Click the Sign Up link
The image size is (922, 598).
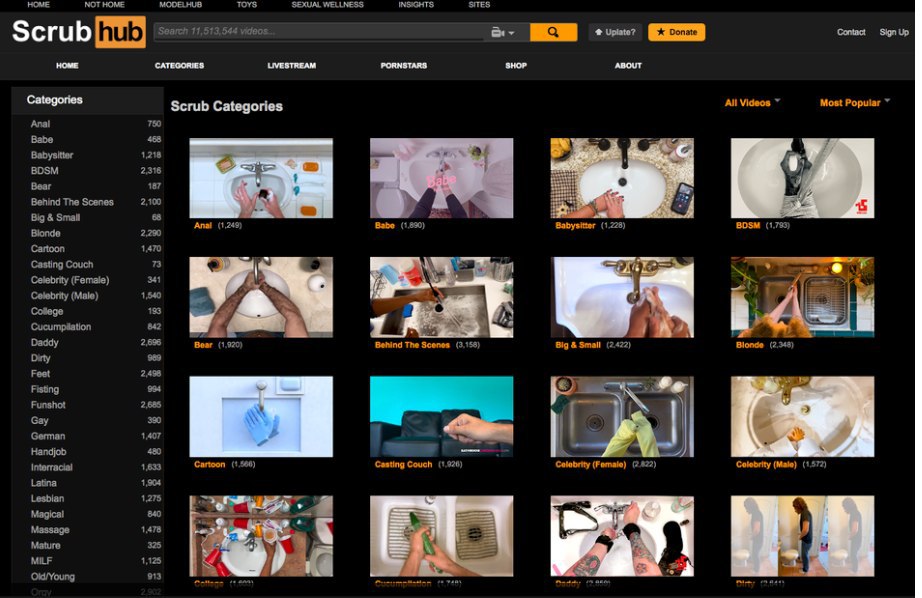tap(894, 32)
